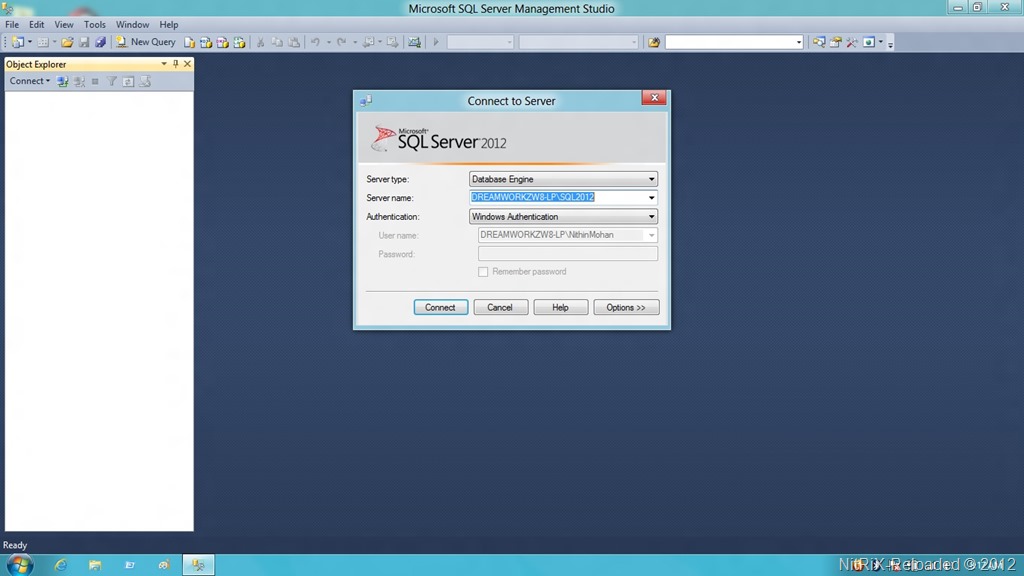
Task: Click the Object Explorer filter funnel icon
Action: [x=112, y=81]
